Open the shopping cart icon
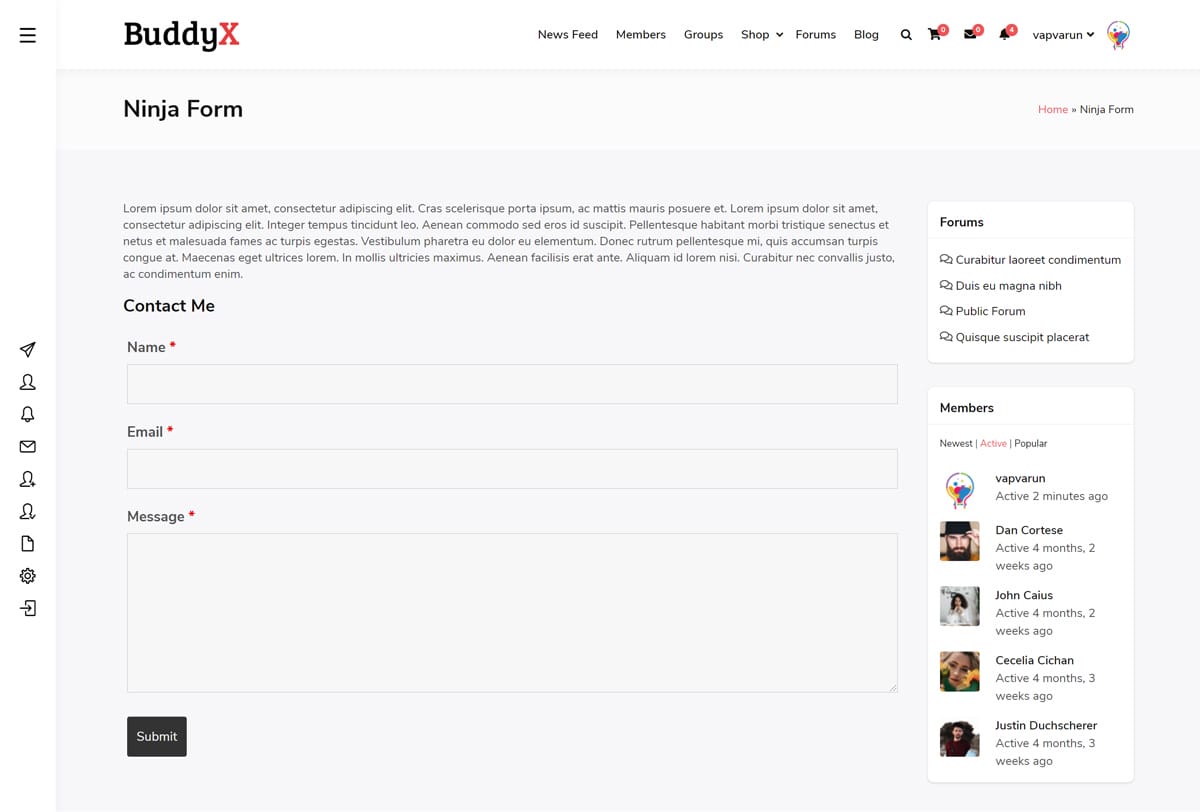The height and width of the screenshot is (812, 1200). click(934, 35)
